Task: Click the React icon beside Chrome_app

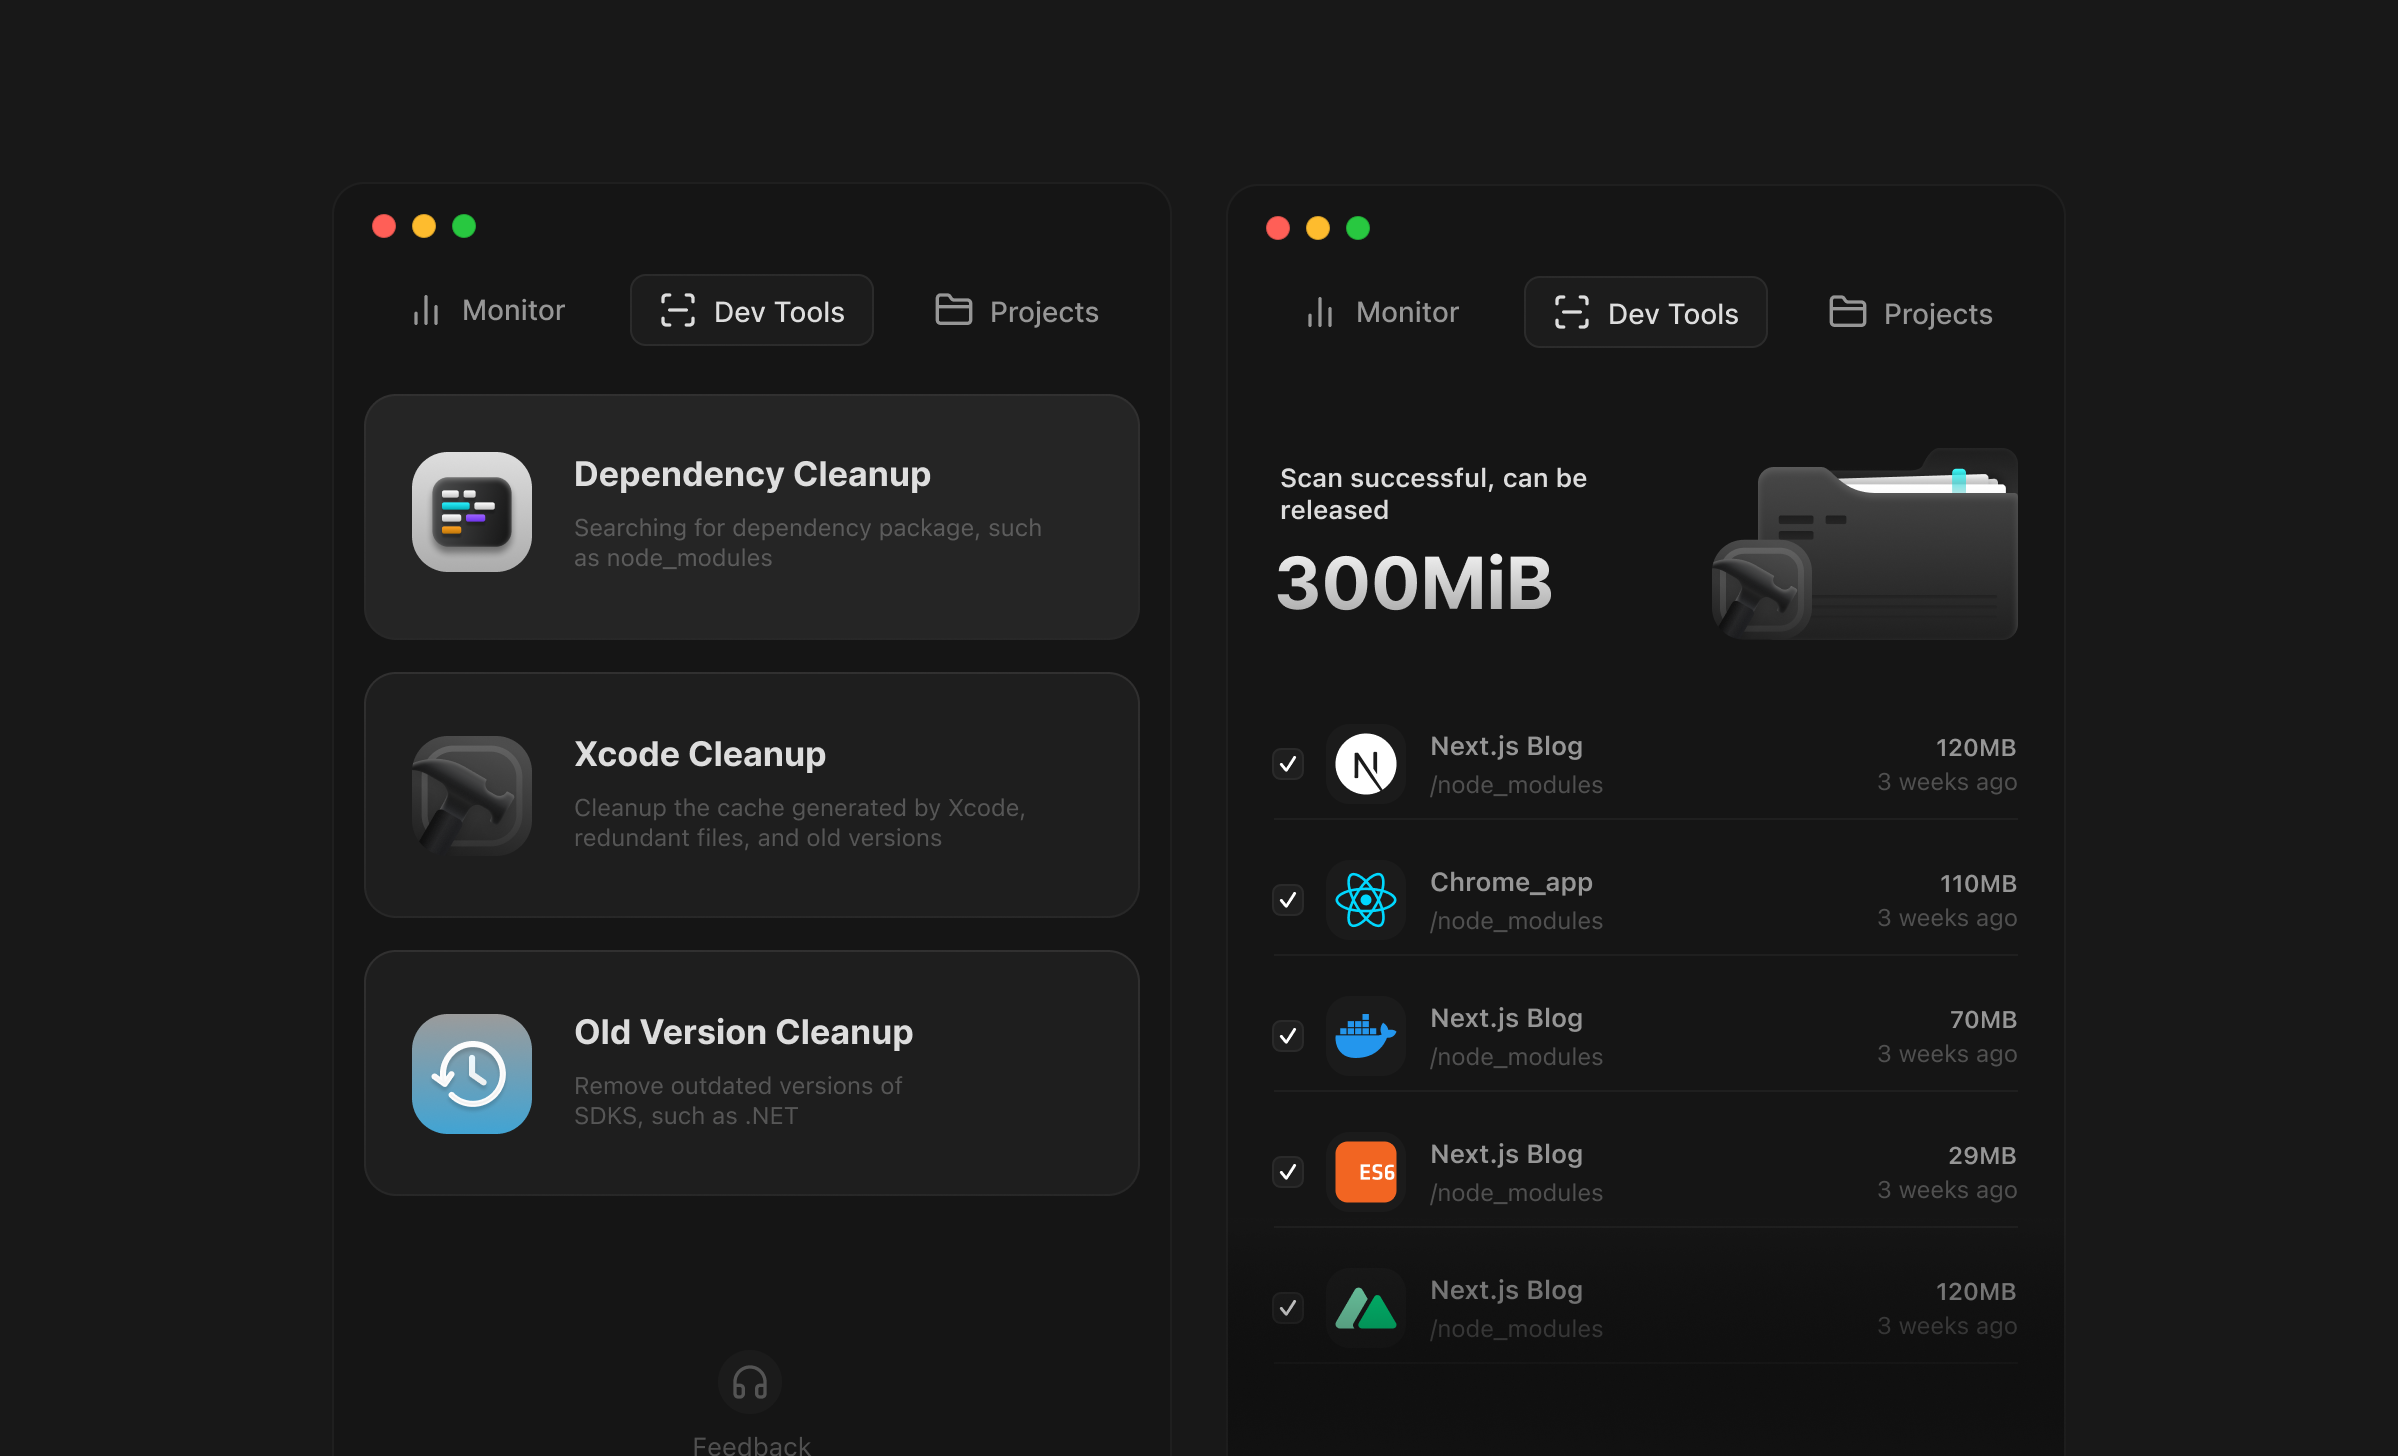Action: 1365,900
